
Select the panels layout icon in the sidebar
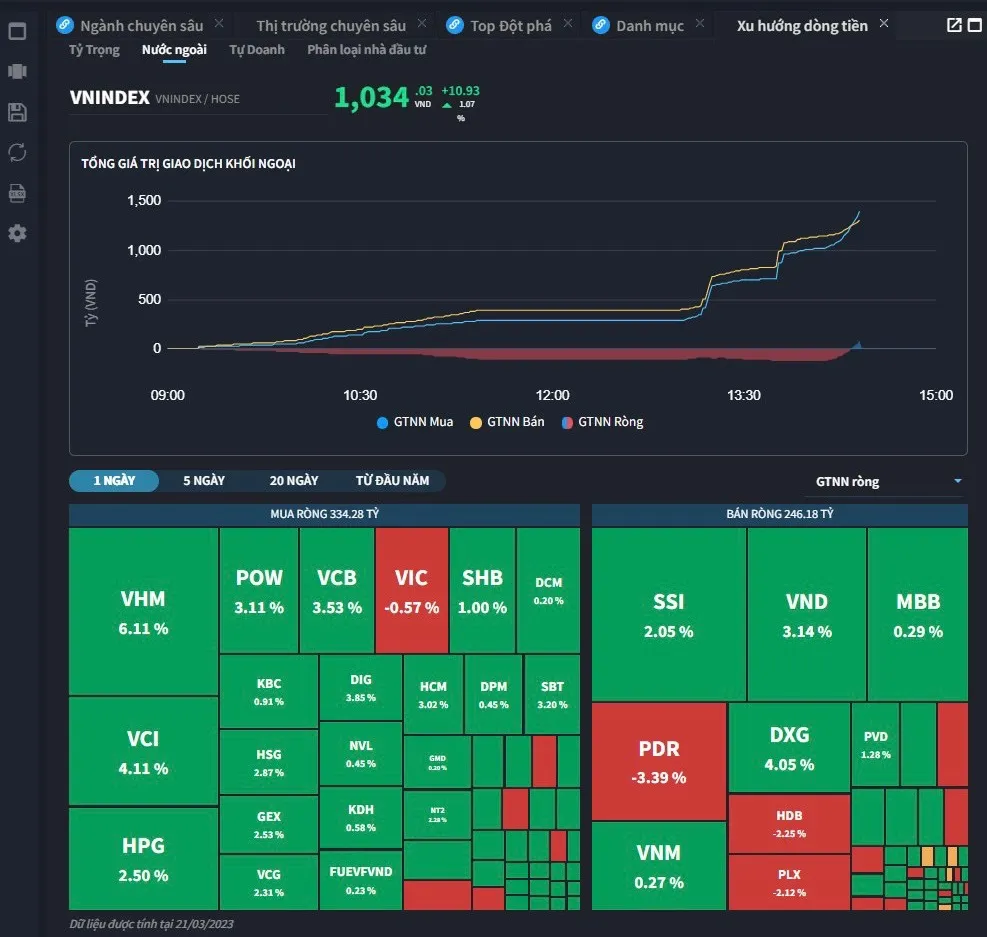pyautogui.click(x=16, y=71)
